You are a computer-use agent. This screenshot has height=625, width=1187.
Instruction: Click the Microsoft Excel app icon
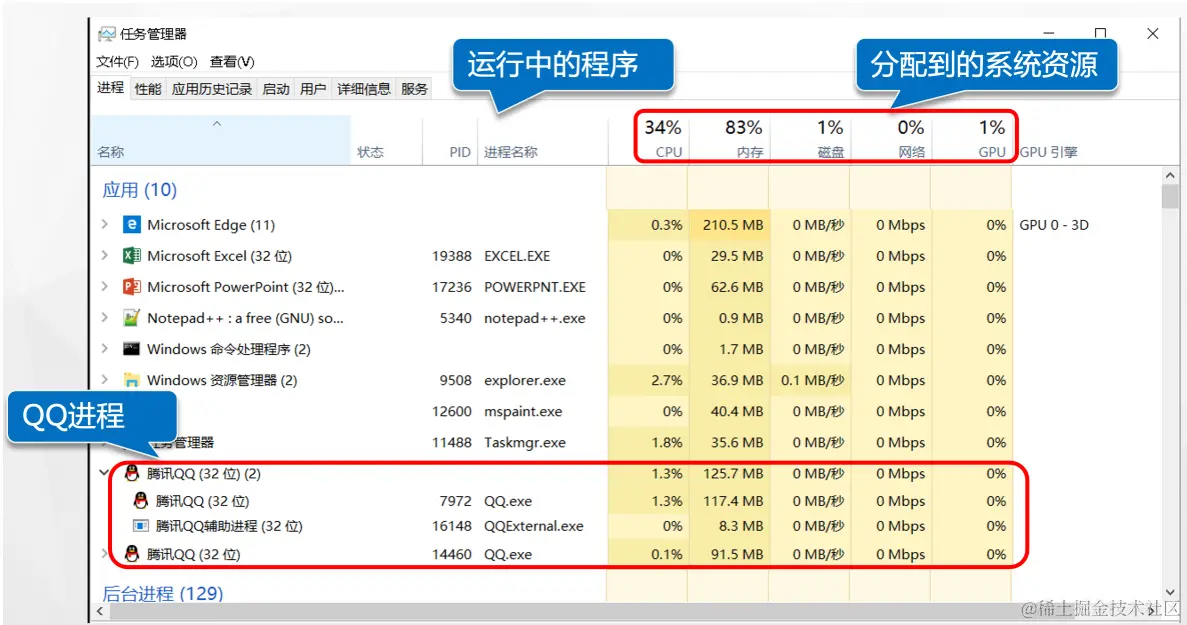pos(132,256)
